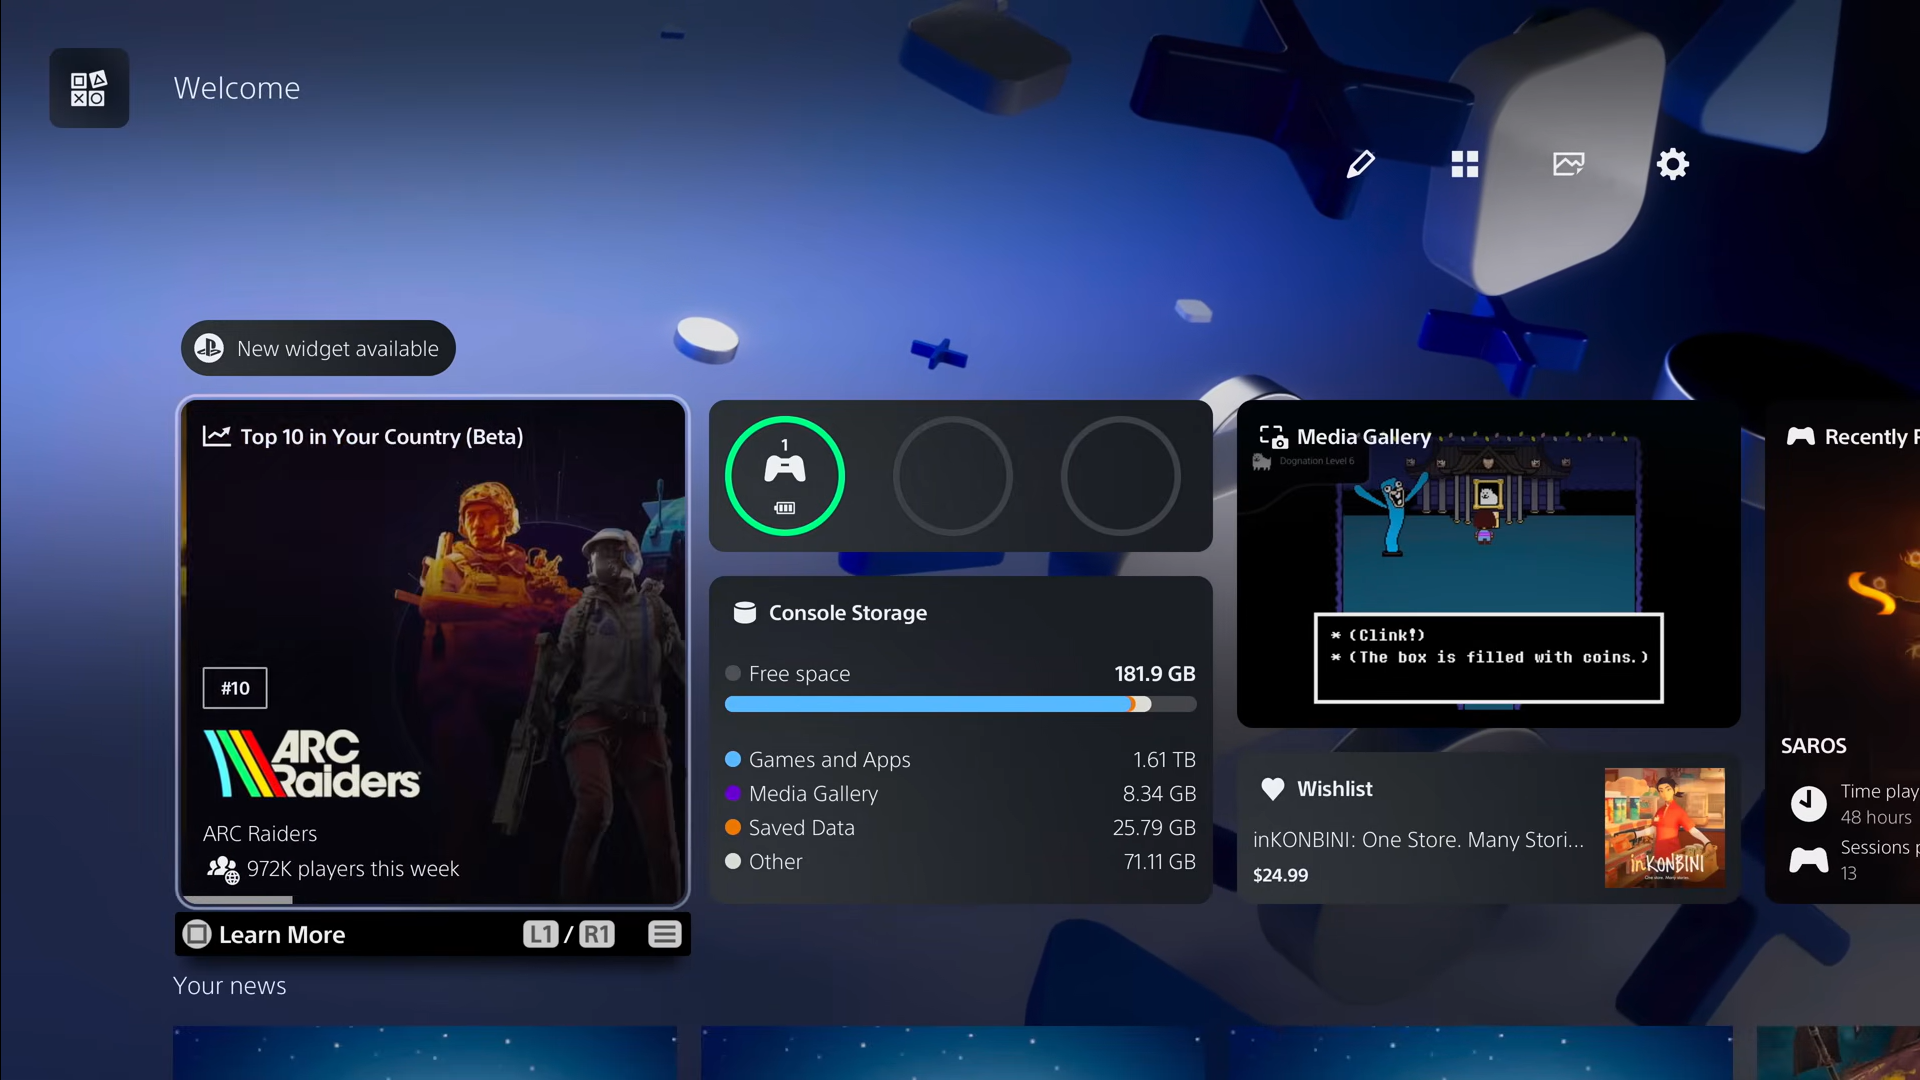Click the blue Games and Apps color dot

coord(733,760)
